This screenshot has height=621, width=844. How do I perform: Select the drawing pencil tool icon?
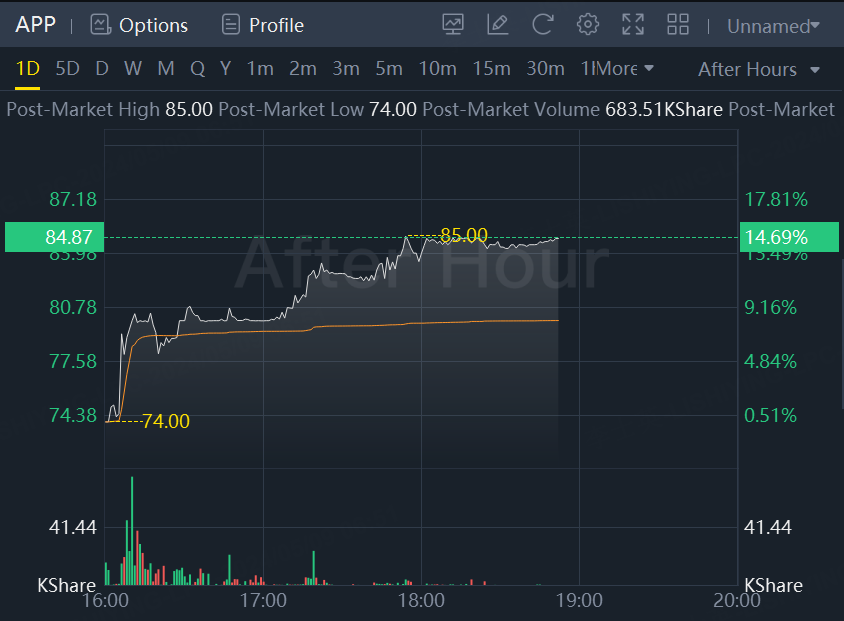(497, 25)
